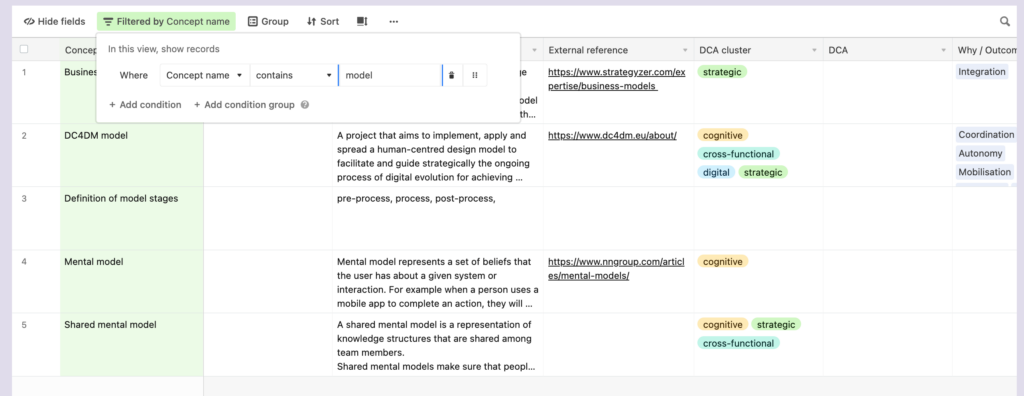Click the filter value field containing model

pyautogui.click(x=391, y=75)
